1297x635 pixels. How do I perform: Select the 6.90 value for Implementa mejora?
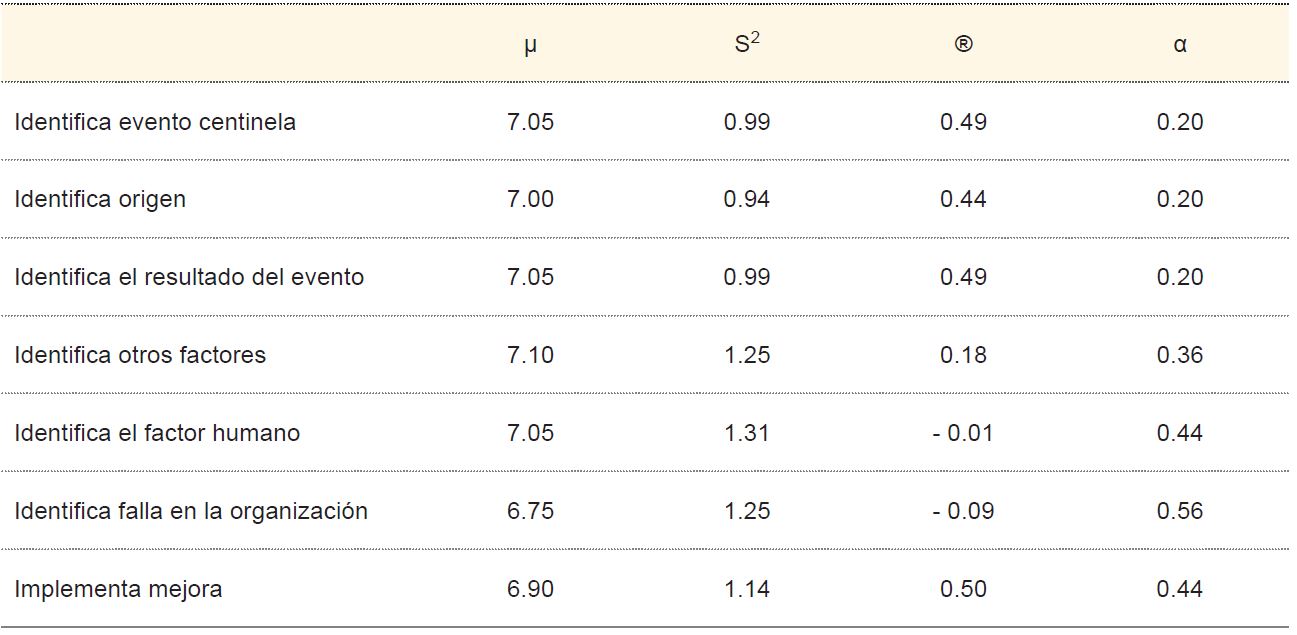click(x=530, y=589)
